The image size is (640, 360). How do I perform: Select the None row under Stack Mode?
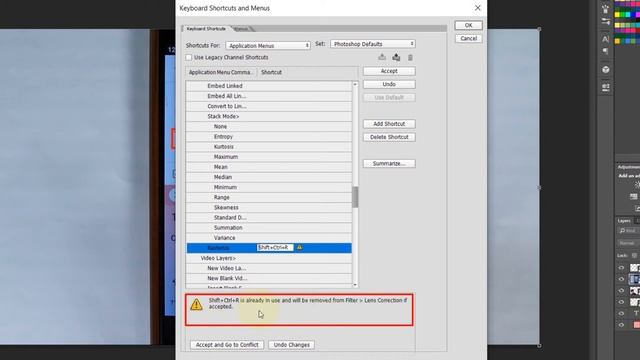tap(269, 127)
